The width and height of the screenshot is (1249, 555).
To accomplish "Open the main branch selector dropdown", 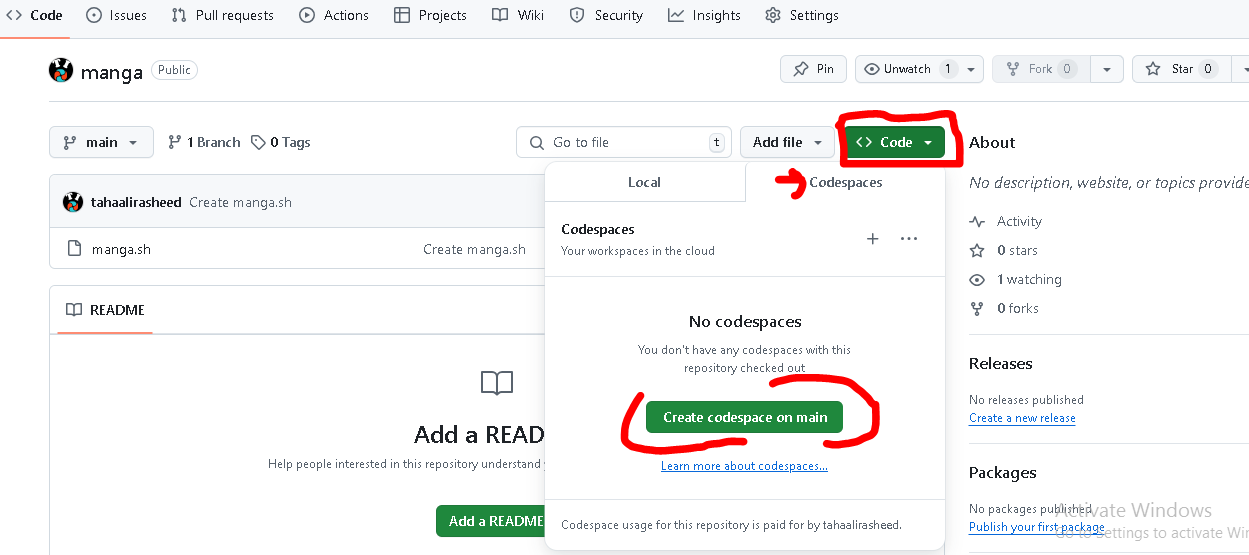I will pos(101,142).
